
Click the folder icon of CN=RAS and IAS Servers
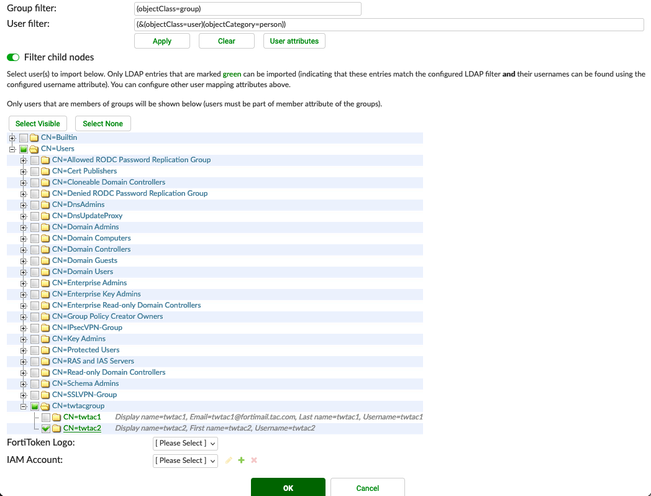pyautogui.click(x=45, y=362)
